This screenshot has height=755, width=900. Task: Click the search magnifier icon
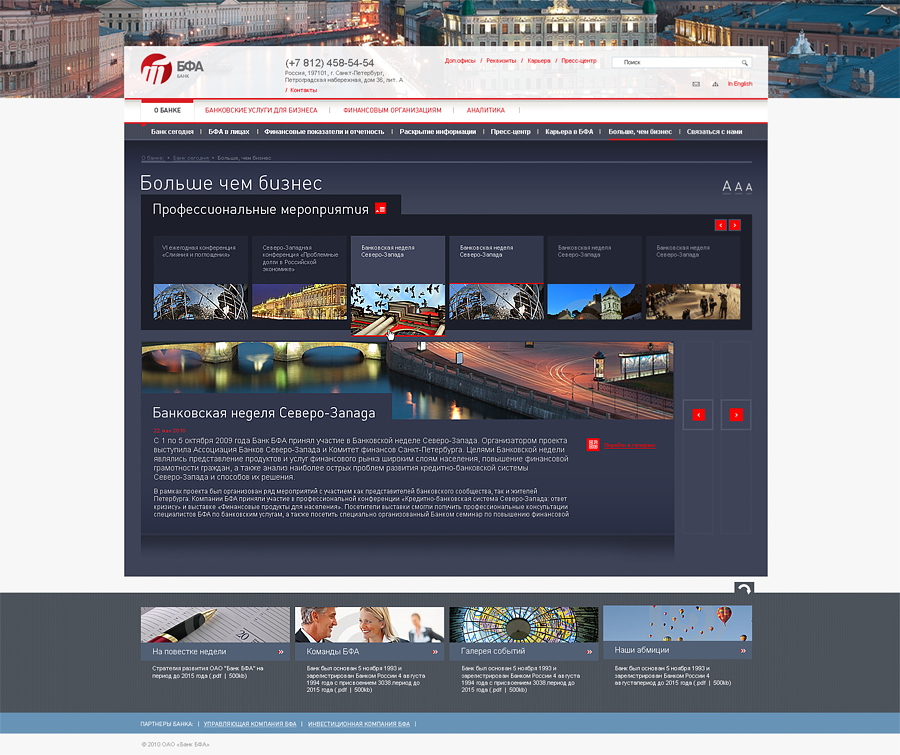coord(744,63)
